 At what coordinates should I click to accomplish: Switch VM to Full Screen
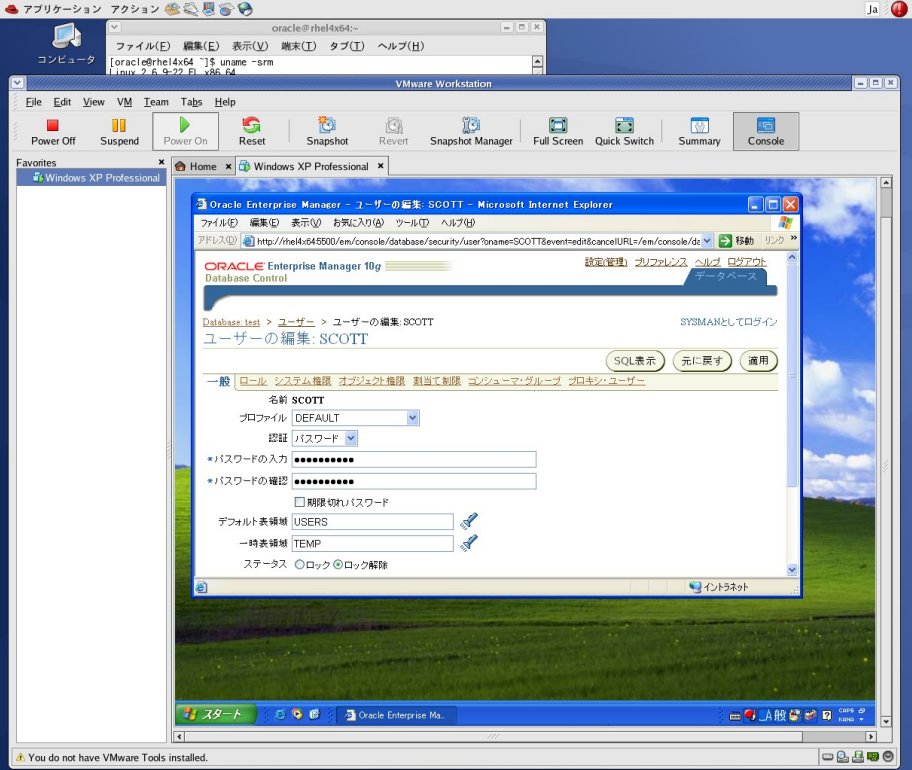[558, 132]
